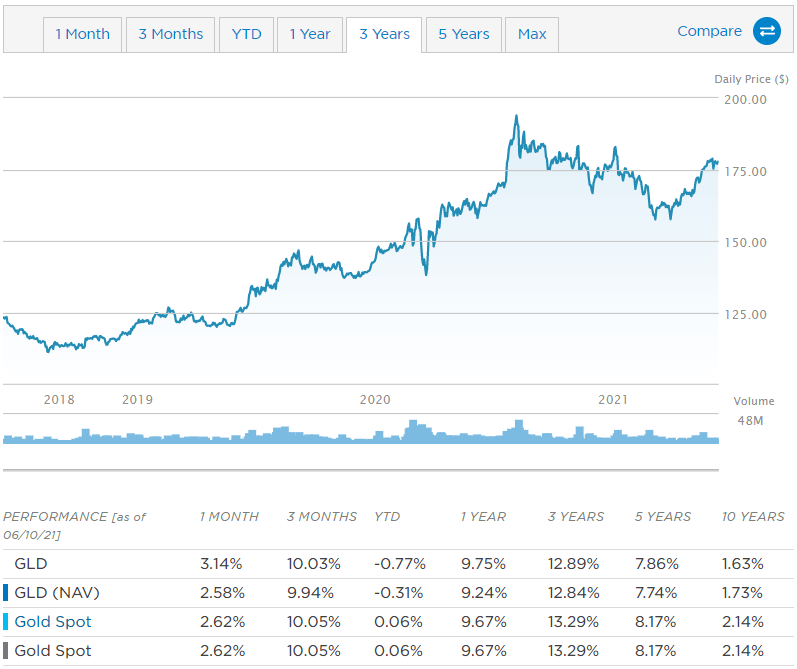Click the 125.00 price axis label
Viewport: 797px width, 669px height.
coord(745,315)
